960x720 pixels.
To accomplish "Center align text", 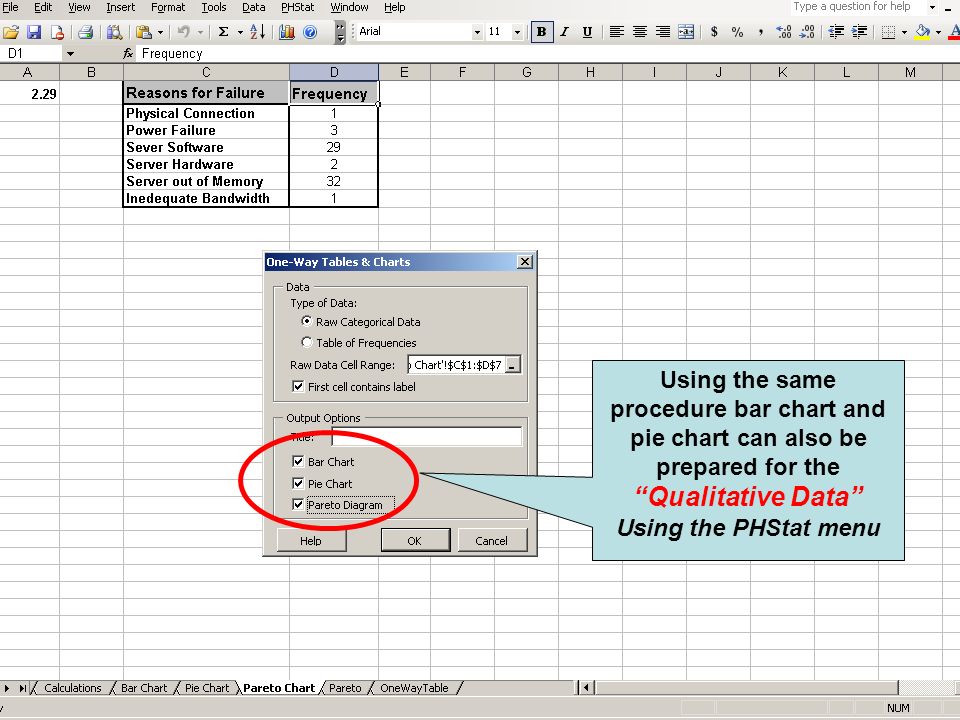I will pyautogui.click(x=640, y=32).
